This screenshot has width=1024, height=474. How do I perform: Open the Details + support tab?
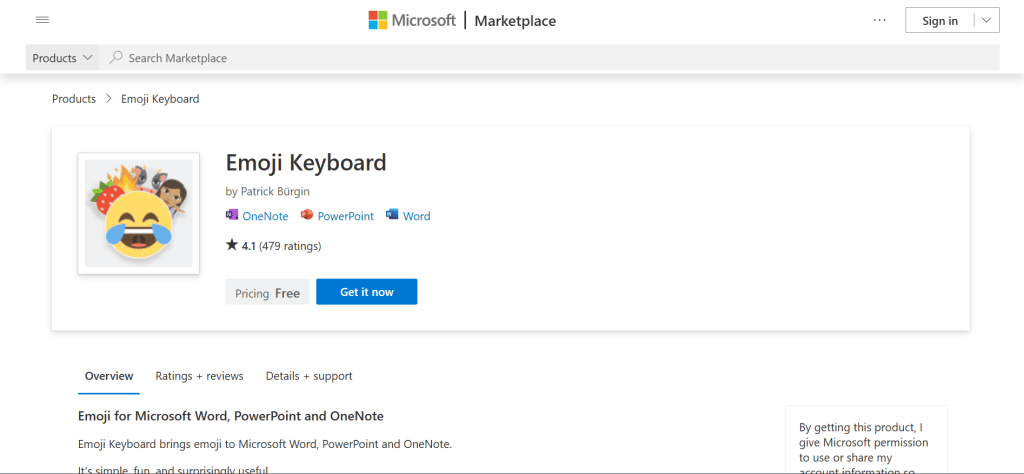(x=309, y=376)
